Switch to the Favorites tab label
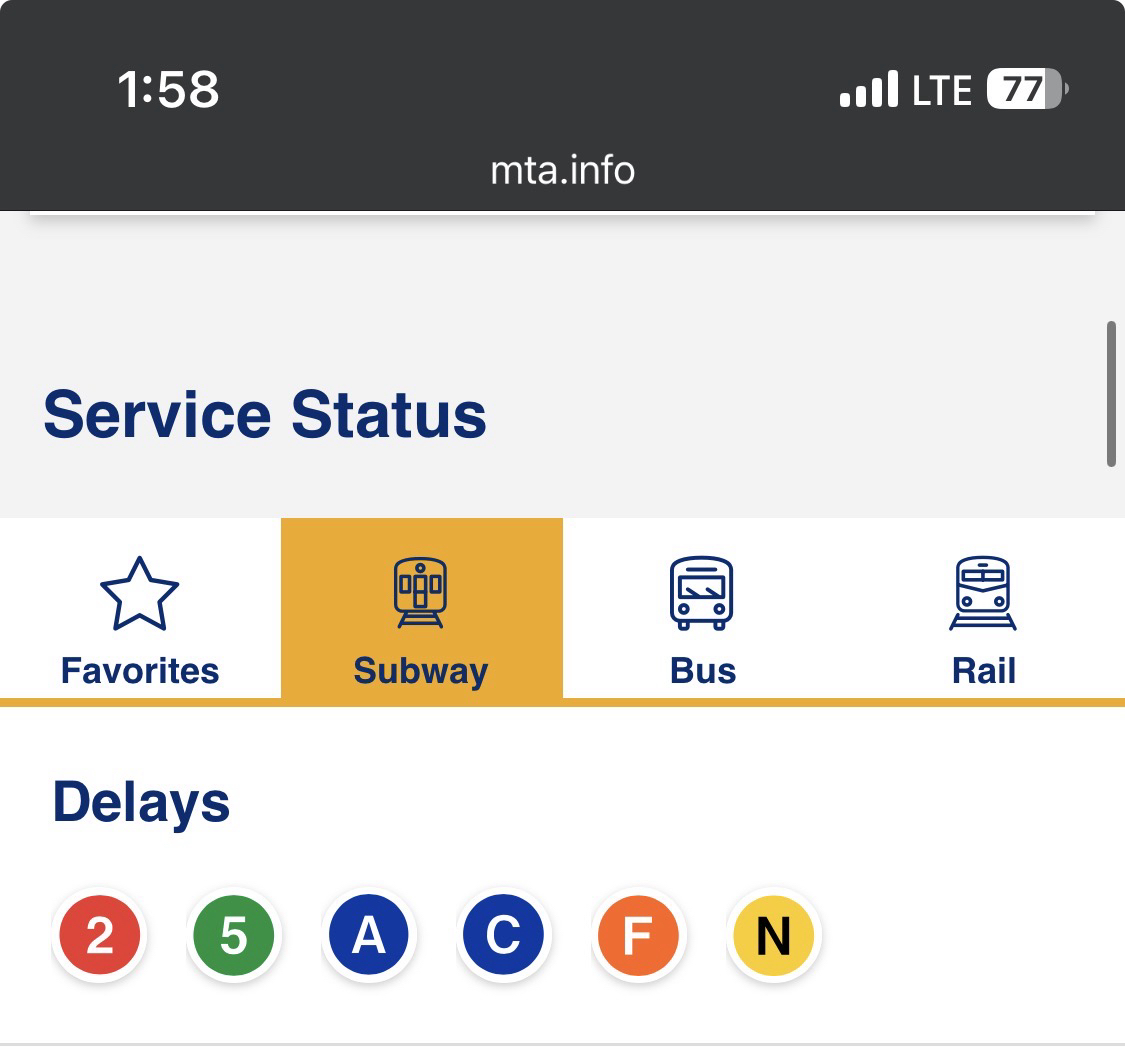Screen dimensions: 1125x1053 (x=140, y=670)
